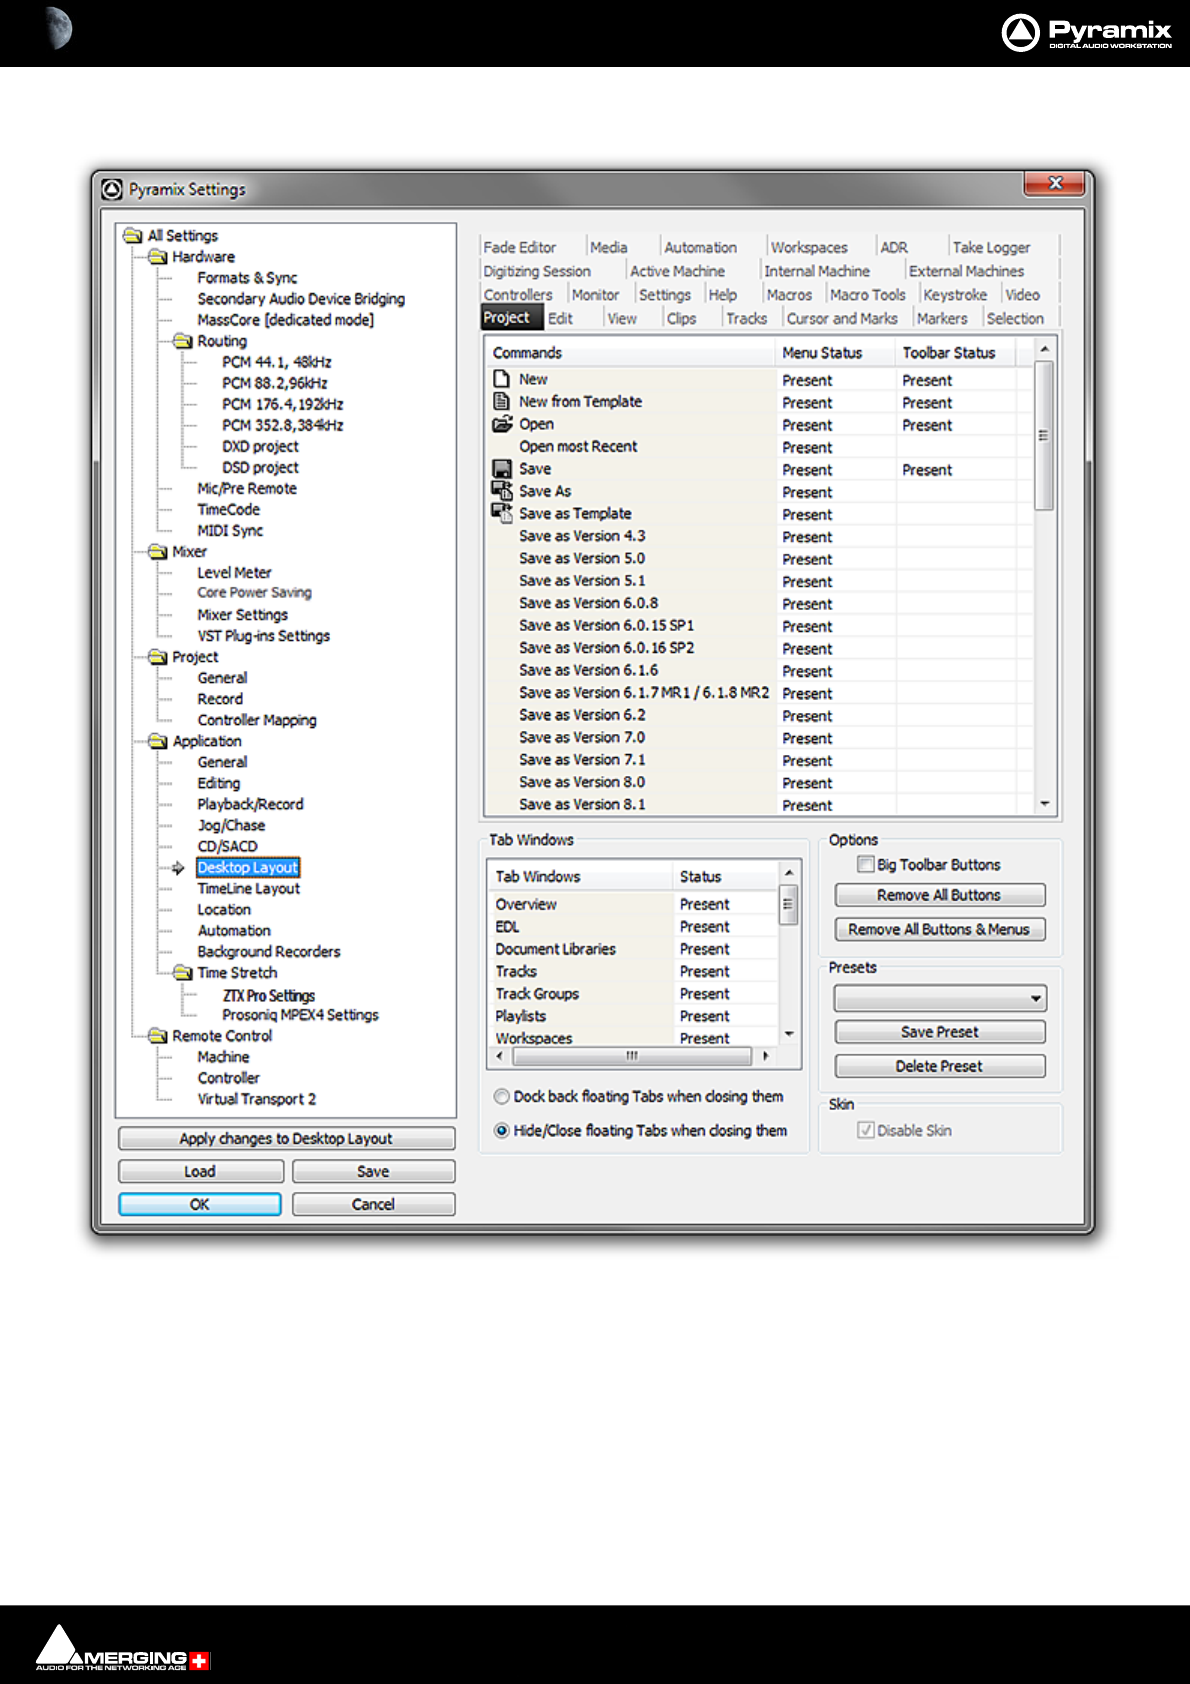This screenshot has height=1684, width=1190.
Task: Select the 'Track Groups' tab window row
Action: [x=634, y=994]
